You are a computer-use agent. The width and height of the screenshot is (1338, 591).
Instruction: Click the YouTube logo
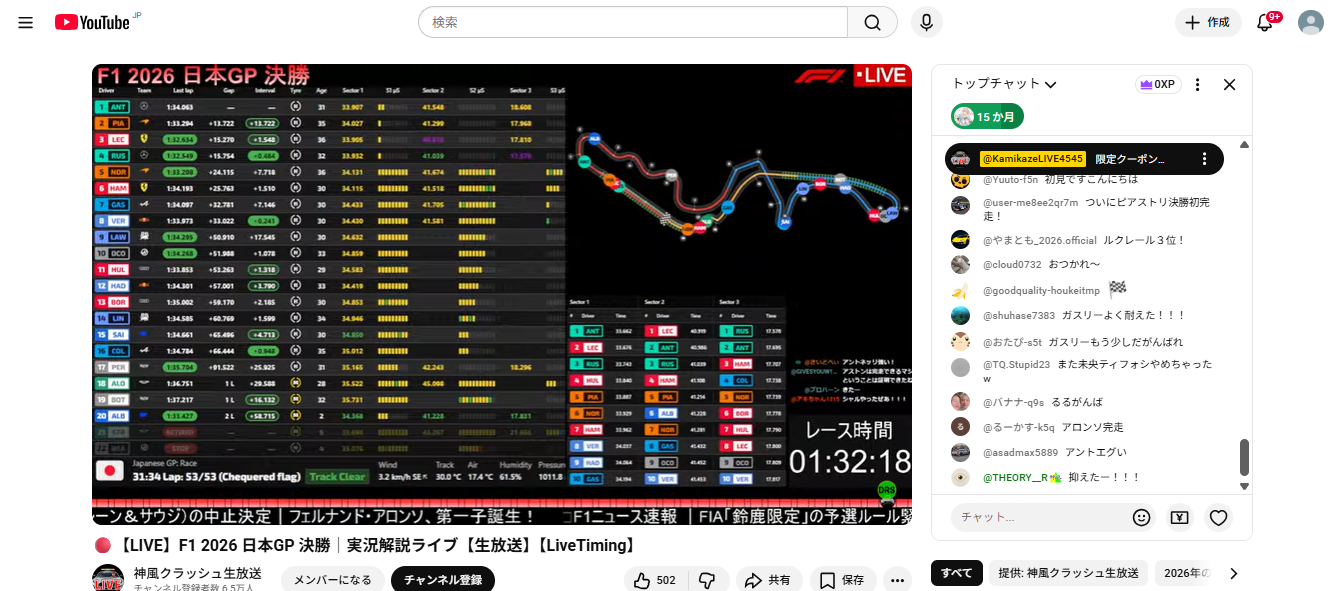click(93, 22)
